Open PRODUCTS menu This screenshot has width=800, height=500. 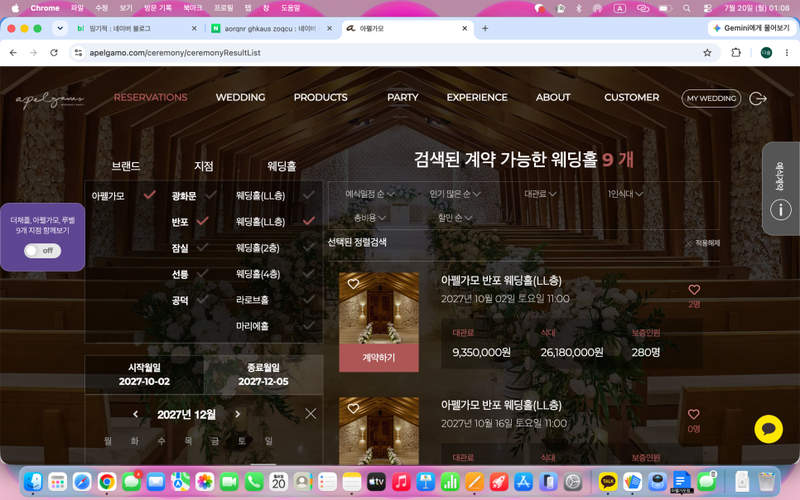click(x=320, y=97)
